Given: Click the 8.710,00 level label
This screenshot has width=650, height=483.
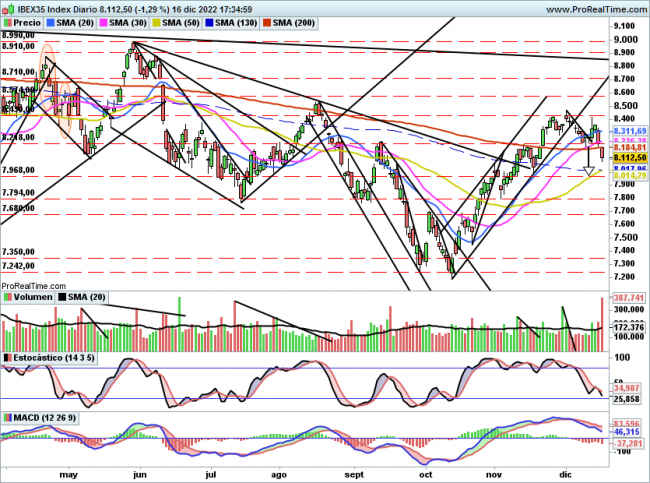Looking at the screenshot, I should [18, 72].
